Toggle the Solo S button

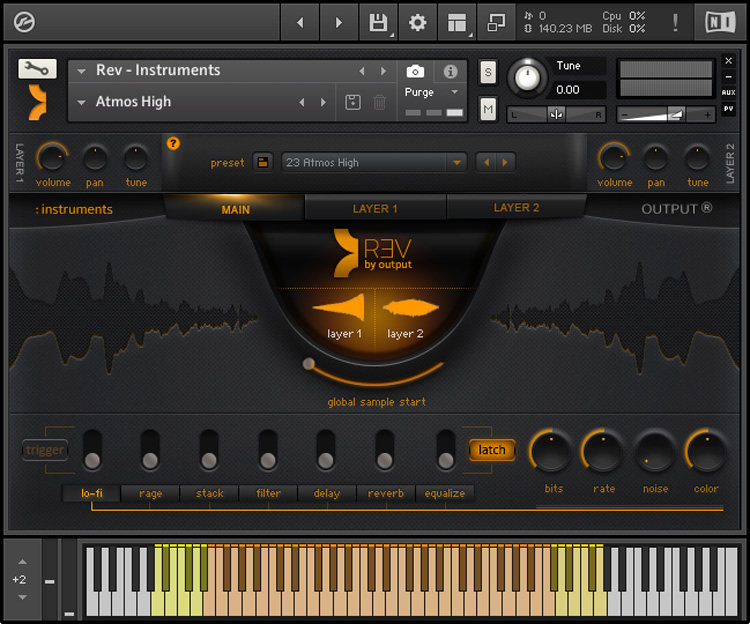click(488, 72)
